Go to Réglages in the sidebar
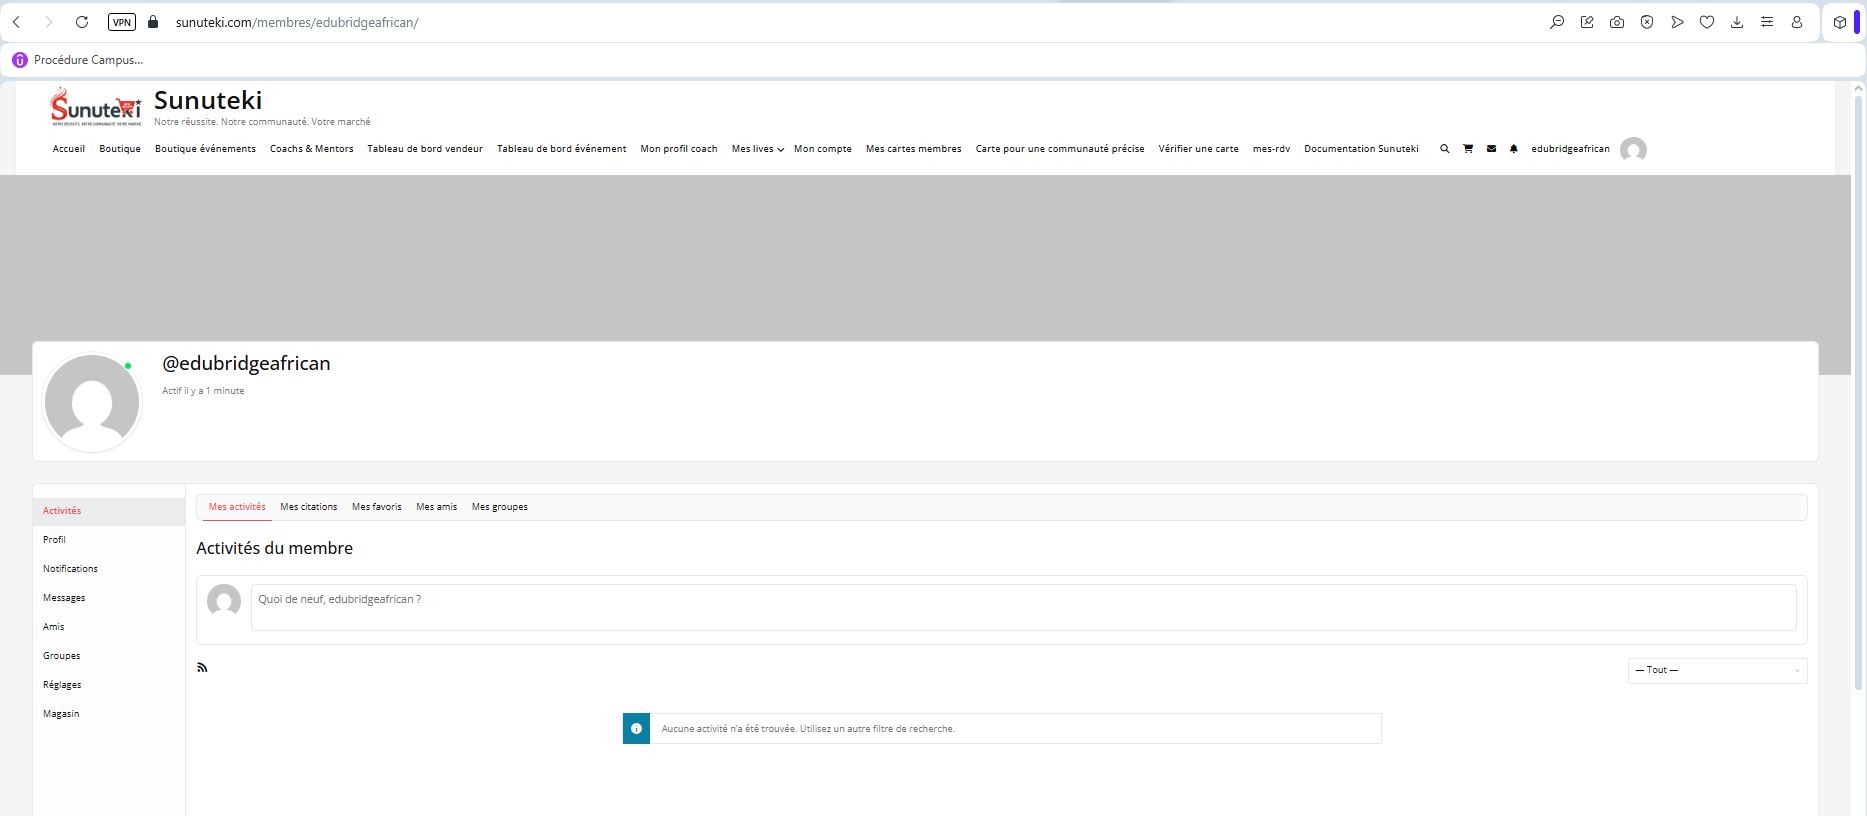Viewport: 1867px width, 816px height. tap(62, 685)
